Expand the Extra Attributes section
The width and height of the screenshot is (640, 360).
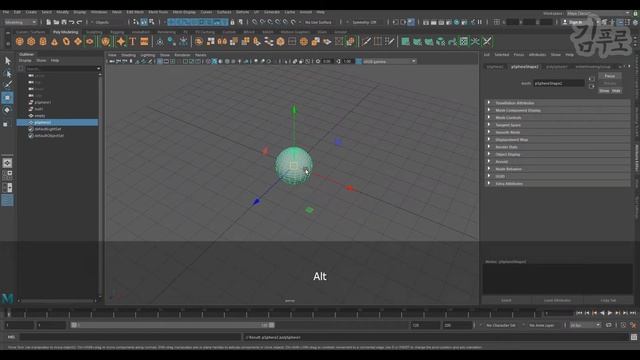coord(558,184)
